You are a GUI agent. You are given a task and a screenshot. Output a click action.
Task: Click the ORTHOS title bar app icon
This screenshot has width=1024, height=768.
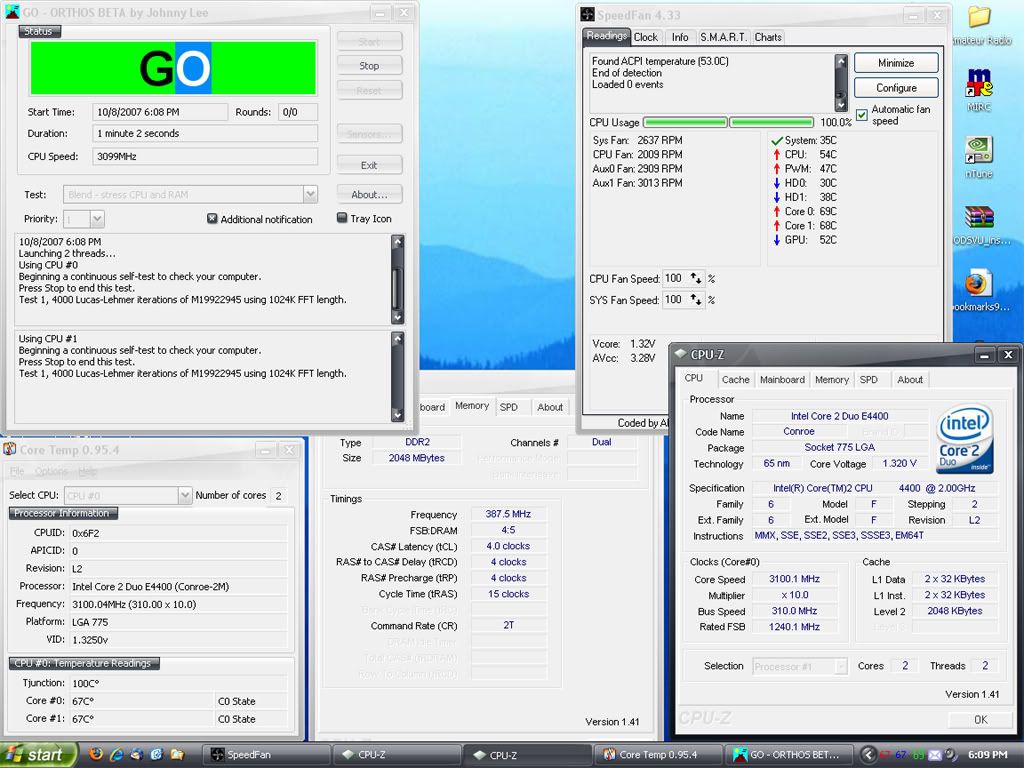12,12
